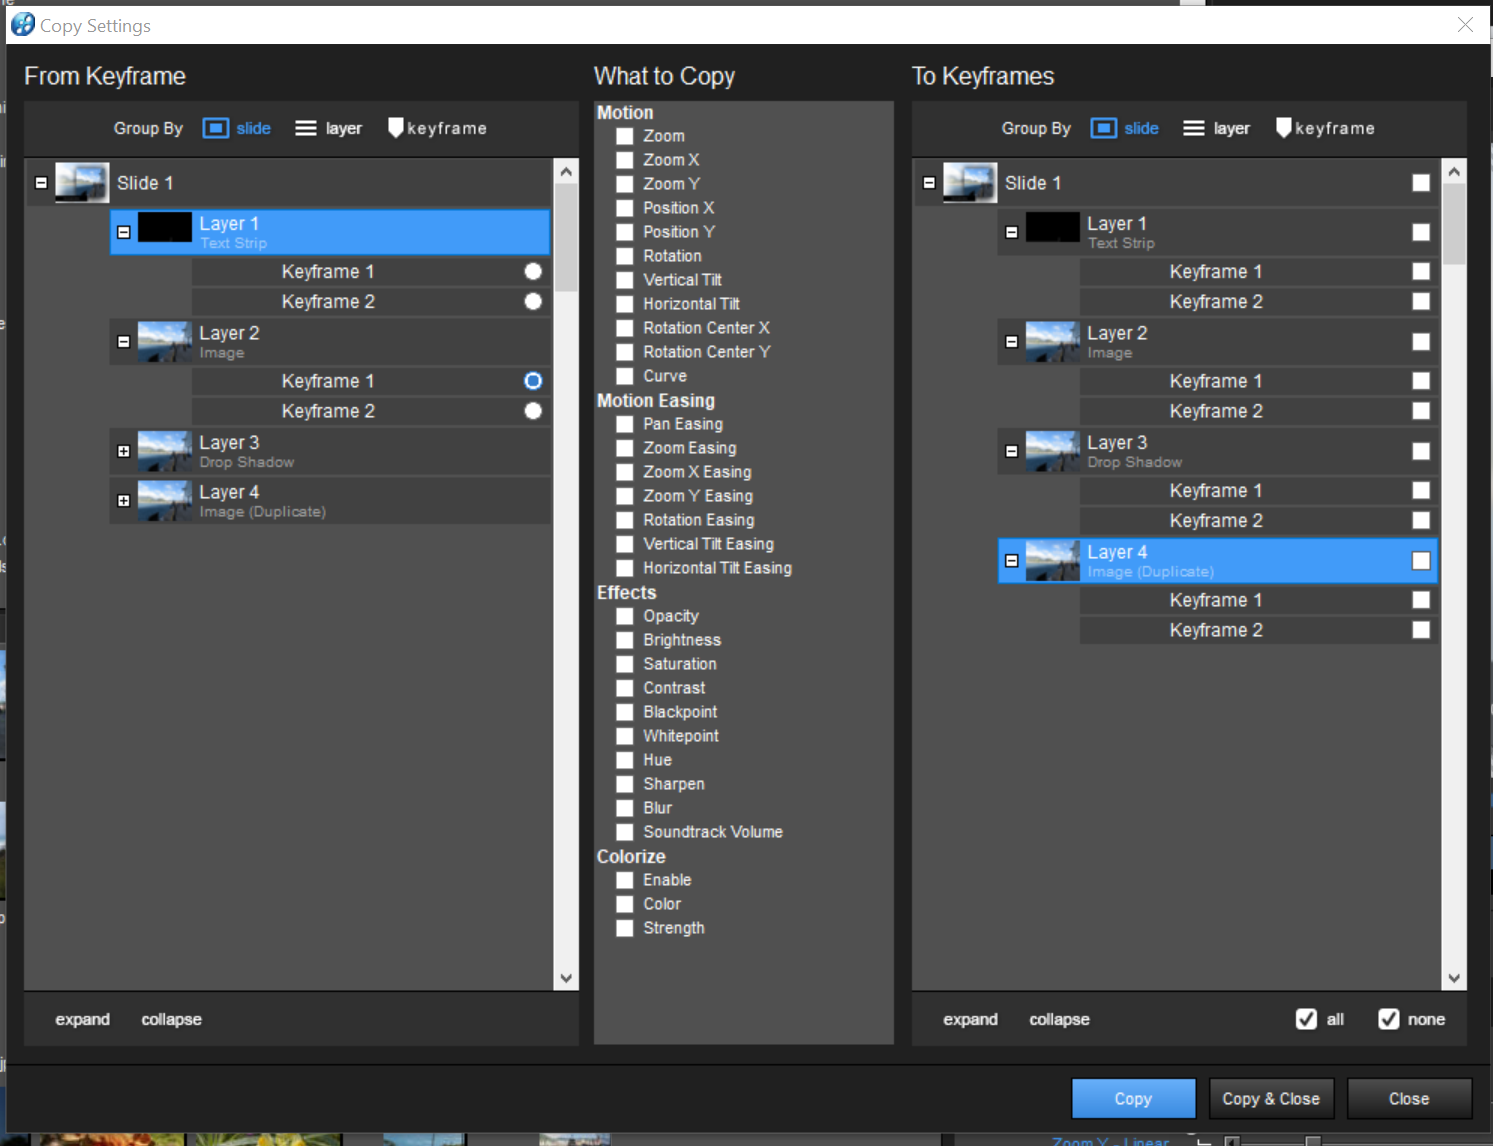Expand Layer 3 Drop Shadow in From Keyframe
The image size is (1493, 1146).
124,451
